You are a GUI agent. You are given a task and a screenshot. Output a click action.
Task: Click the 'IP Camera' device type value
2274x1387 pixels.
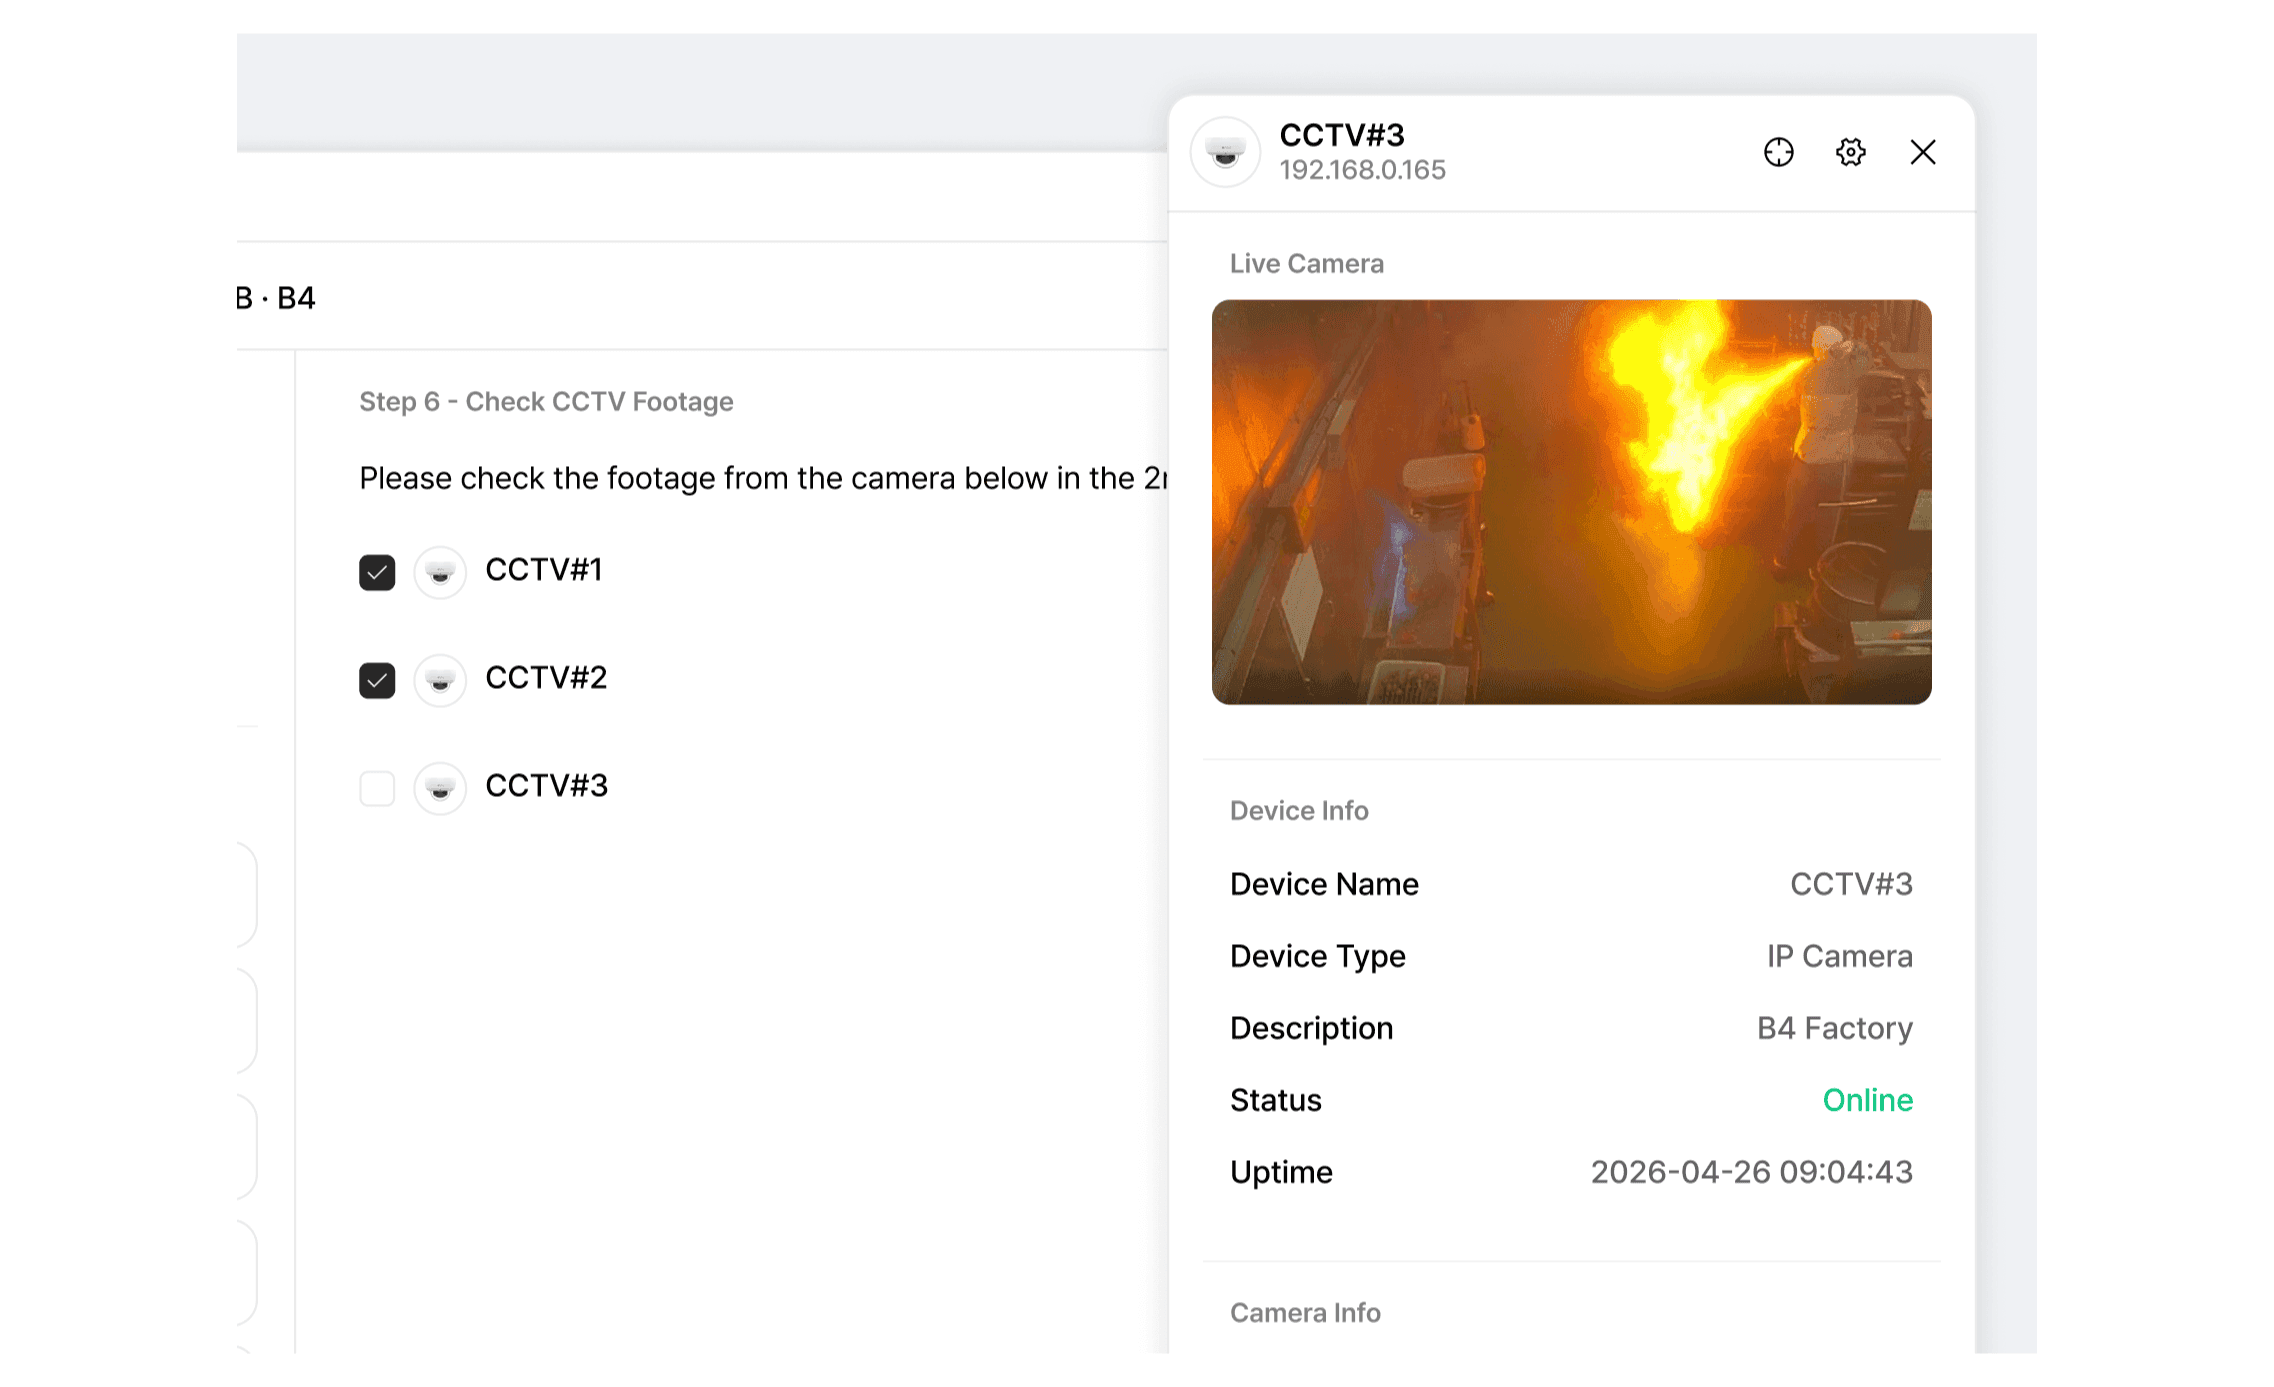(x=1839, y=956)
